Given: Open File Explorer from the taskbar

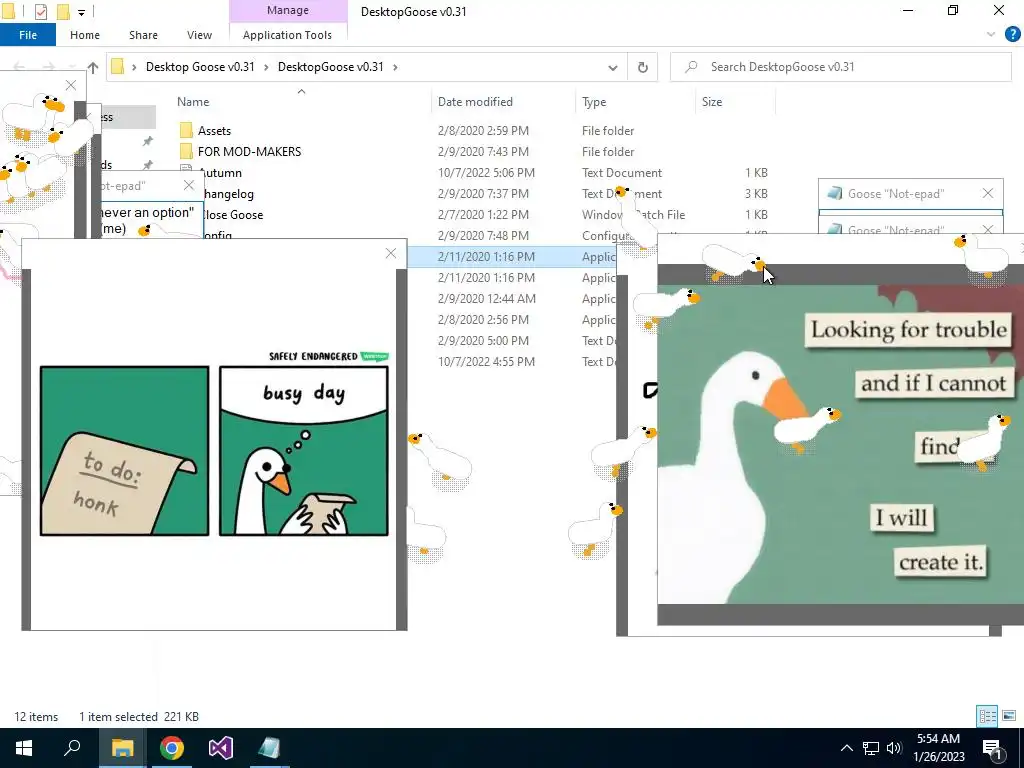Looking at the screenshot, I should (122, 748).
